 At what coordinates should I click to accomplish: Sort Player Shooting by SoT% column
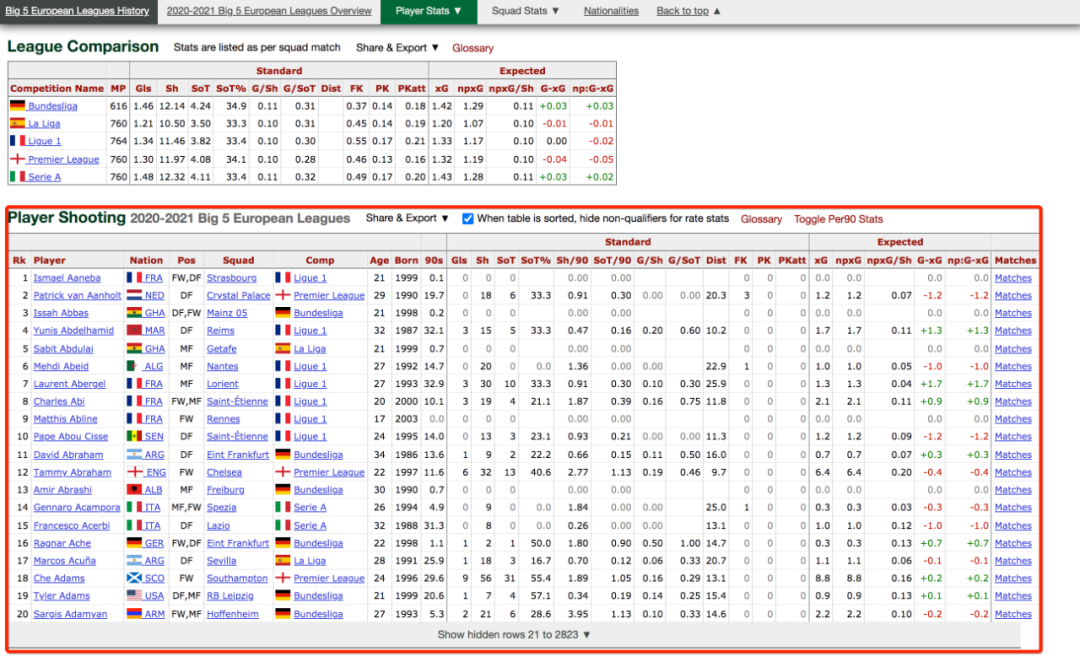(x=536, y=260)
